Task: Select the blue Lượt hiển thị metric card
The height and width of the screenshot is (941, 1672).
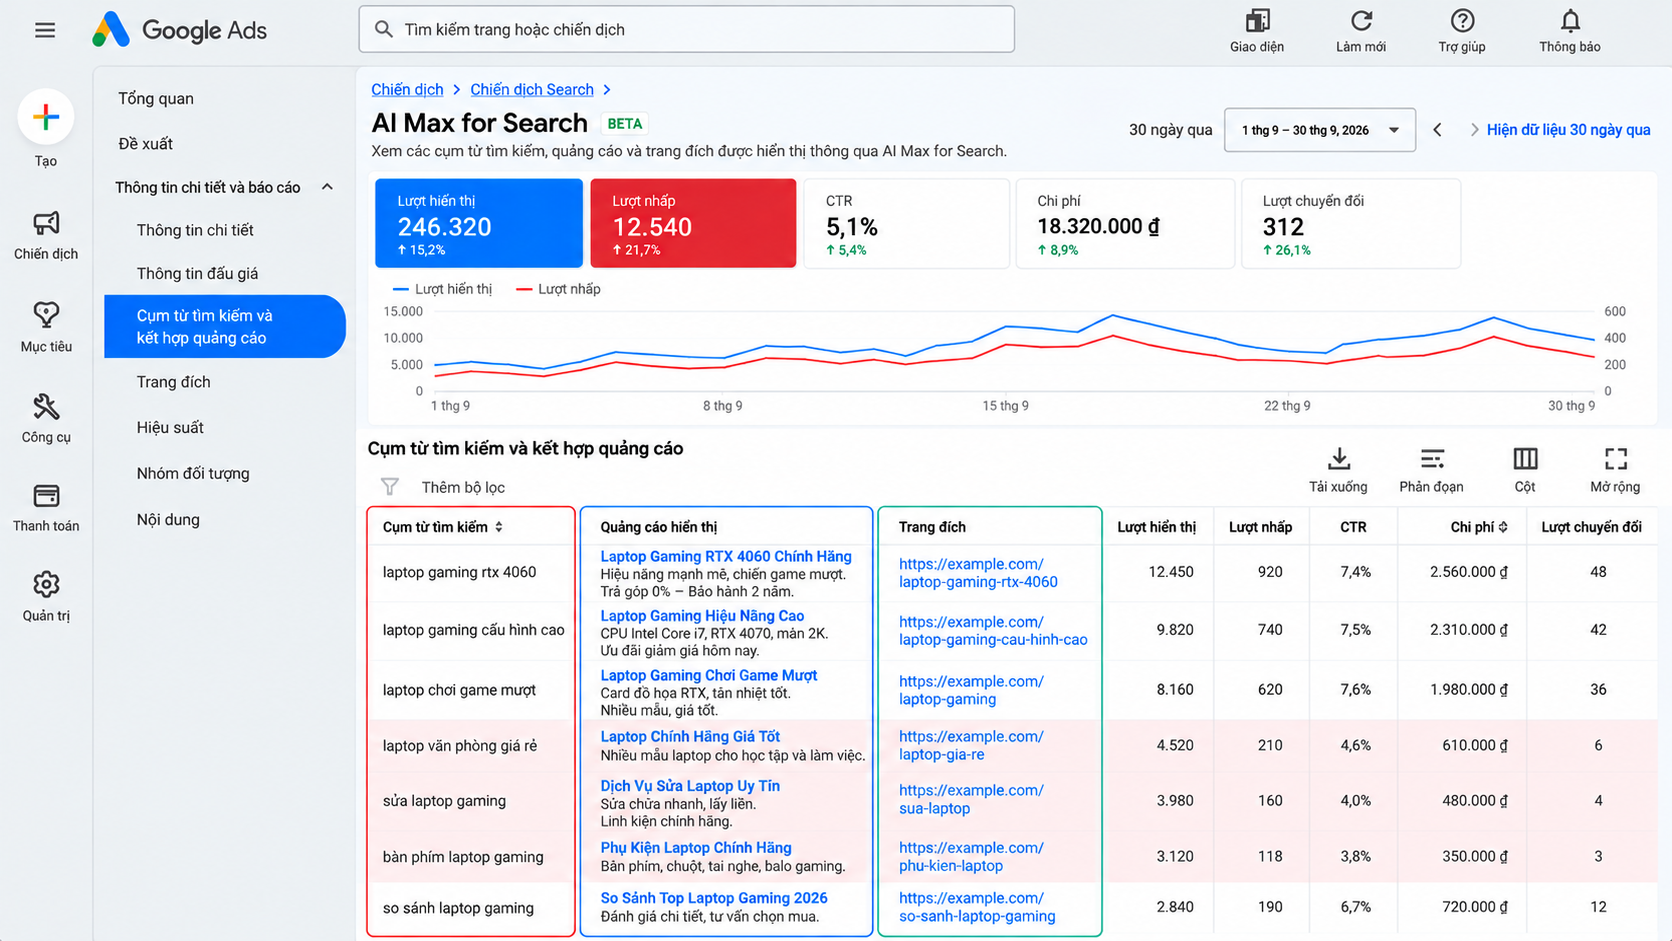Action: 479,223
